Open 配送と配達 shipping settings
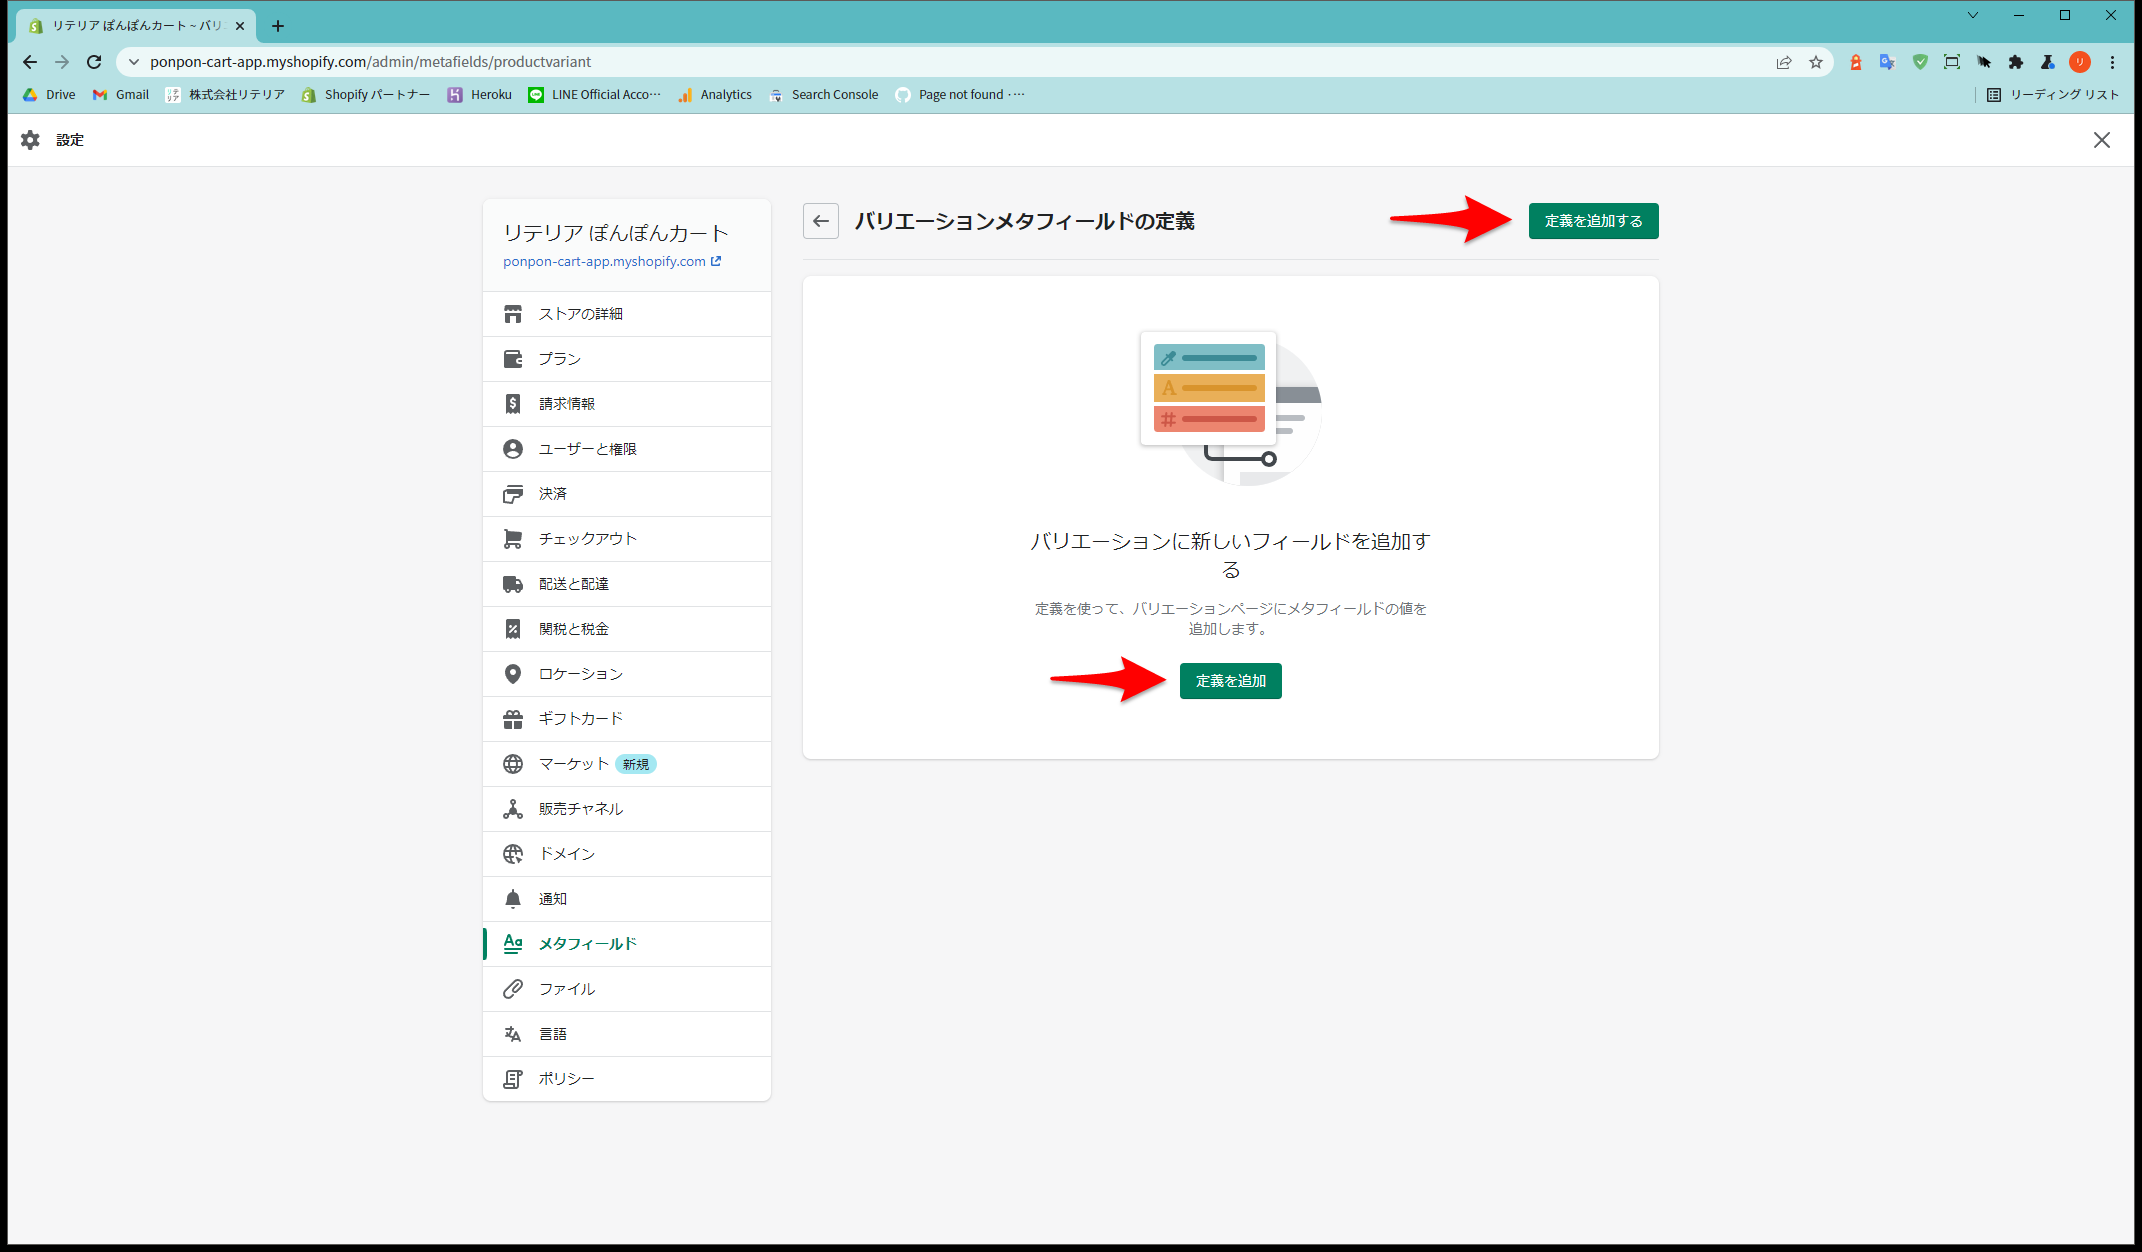2142x1252 pixels. (x=573, y=584)
